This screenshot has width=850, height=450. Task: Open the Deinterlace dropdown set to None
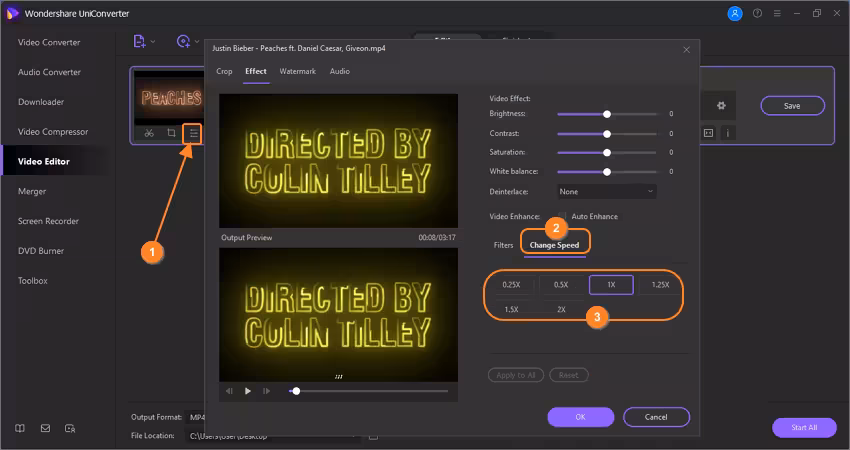click(607, 191)
